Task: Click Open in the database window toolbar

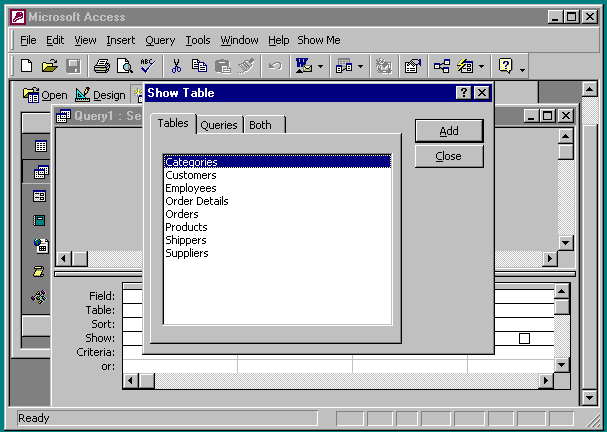Action: click(45, 95)
